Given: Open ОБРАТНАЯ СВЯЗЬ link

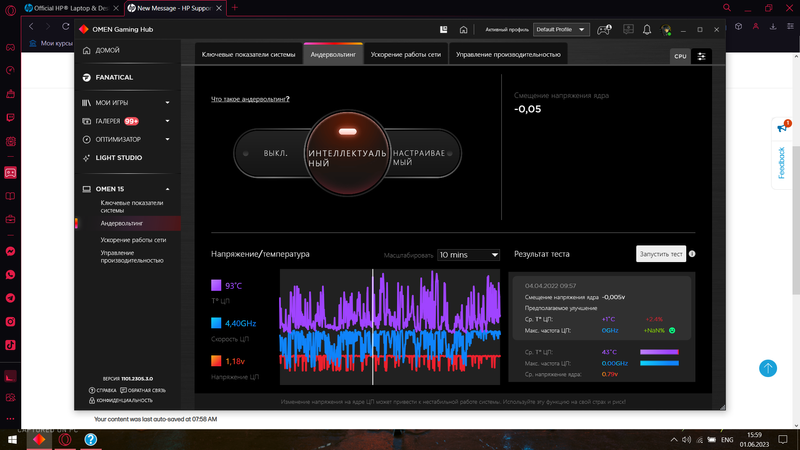Looking at the screenshot, I should point(142,390).
